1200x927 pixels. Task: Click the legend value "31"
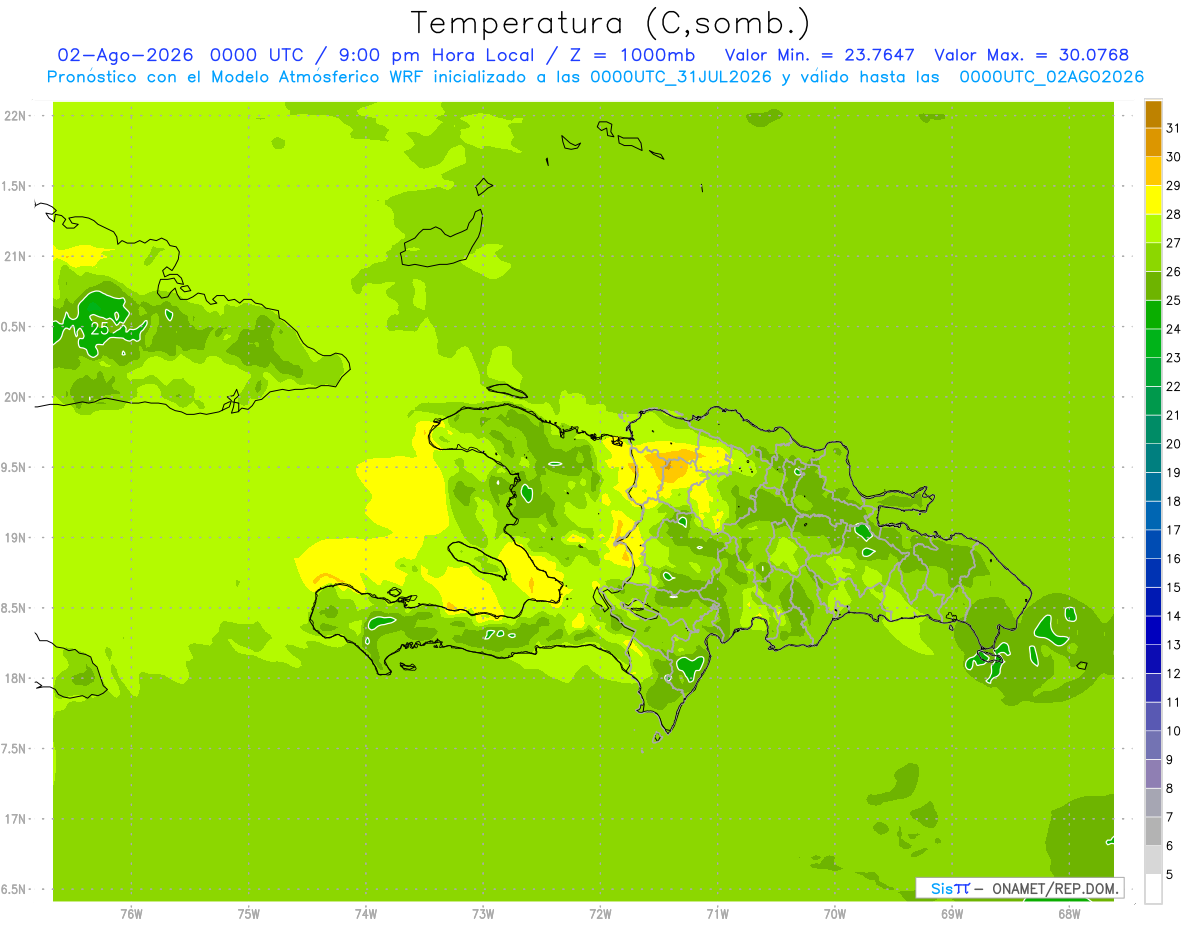[x=1174, y=128]
